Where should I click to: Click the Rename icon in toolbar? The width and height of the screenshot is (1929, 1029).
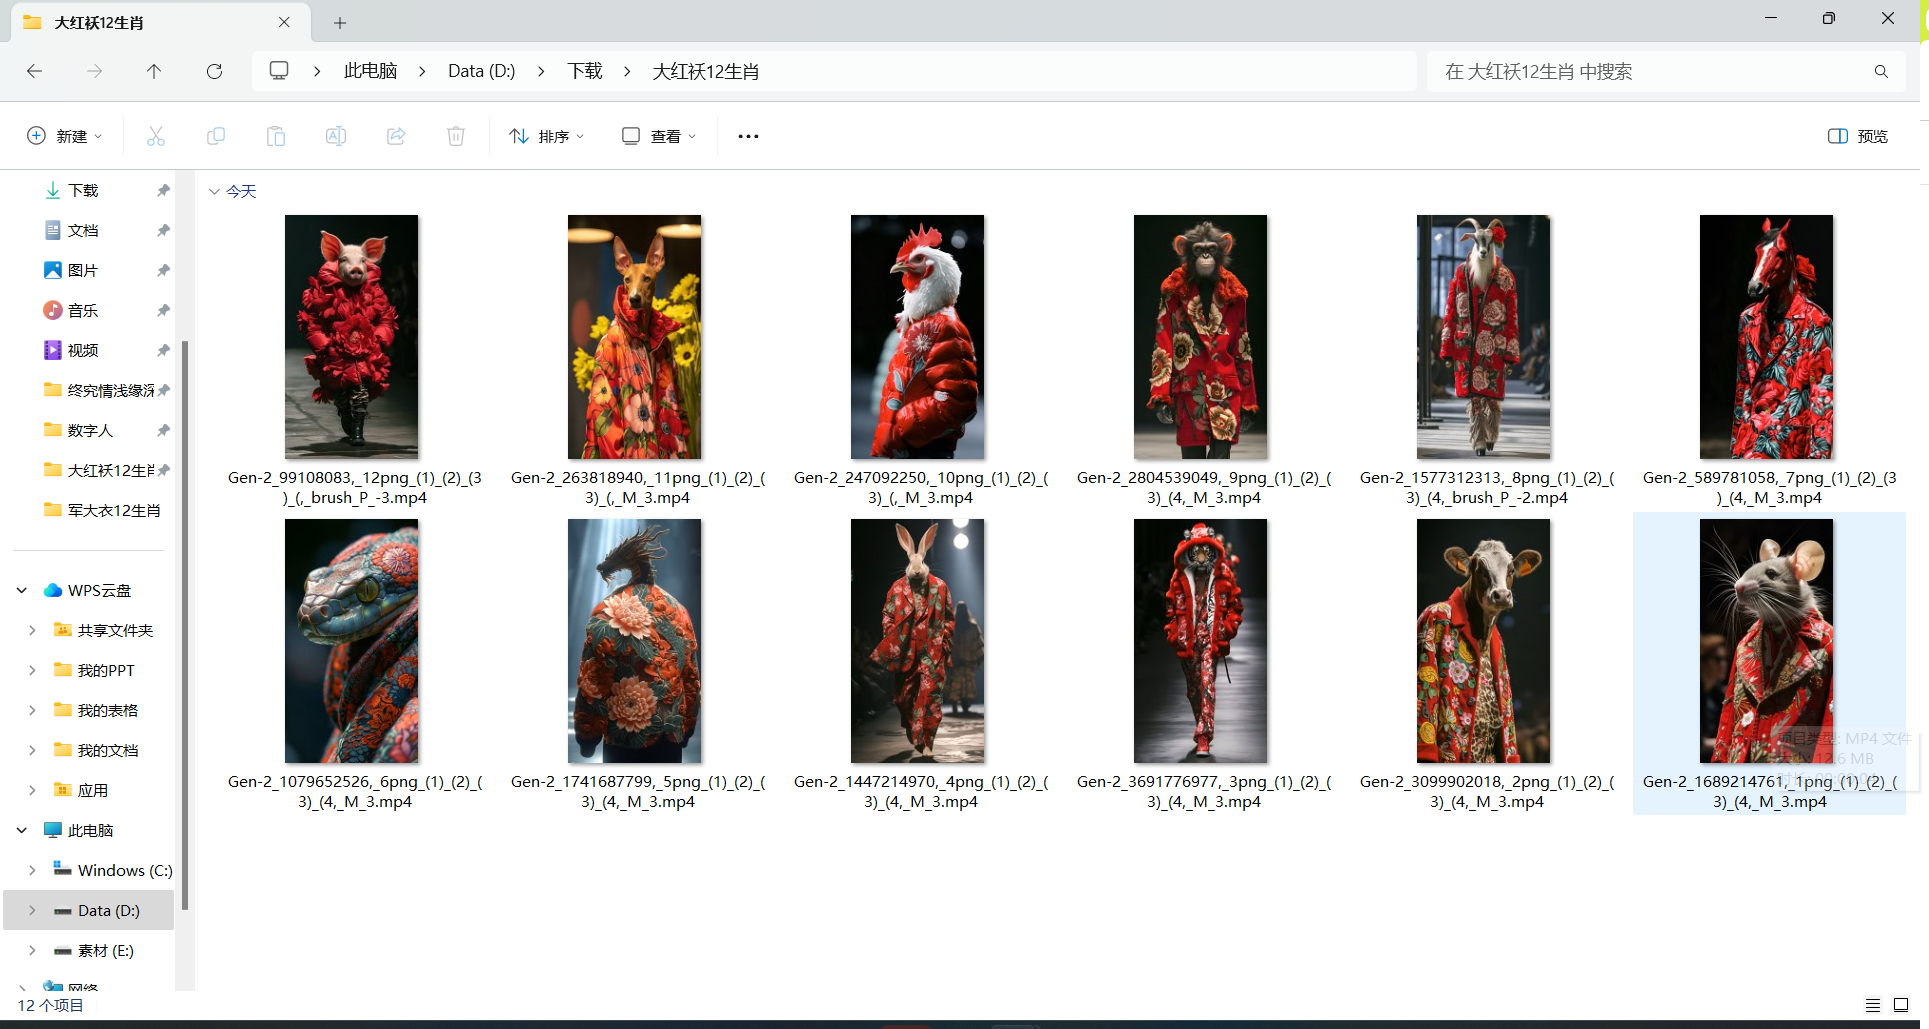pos(336,136)
